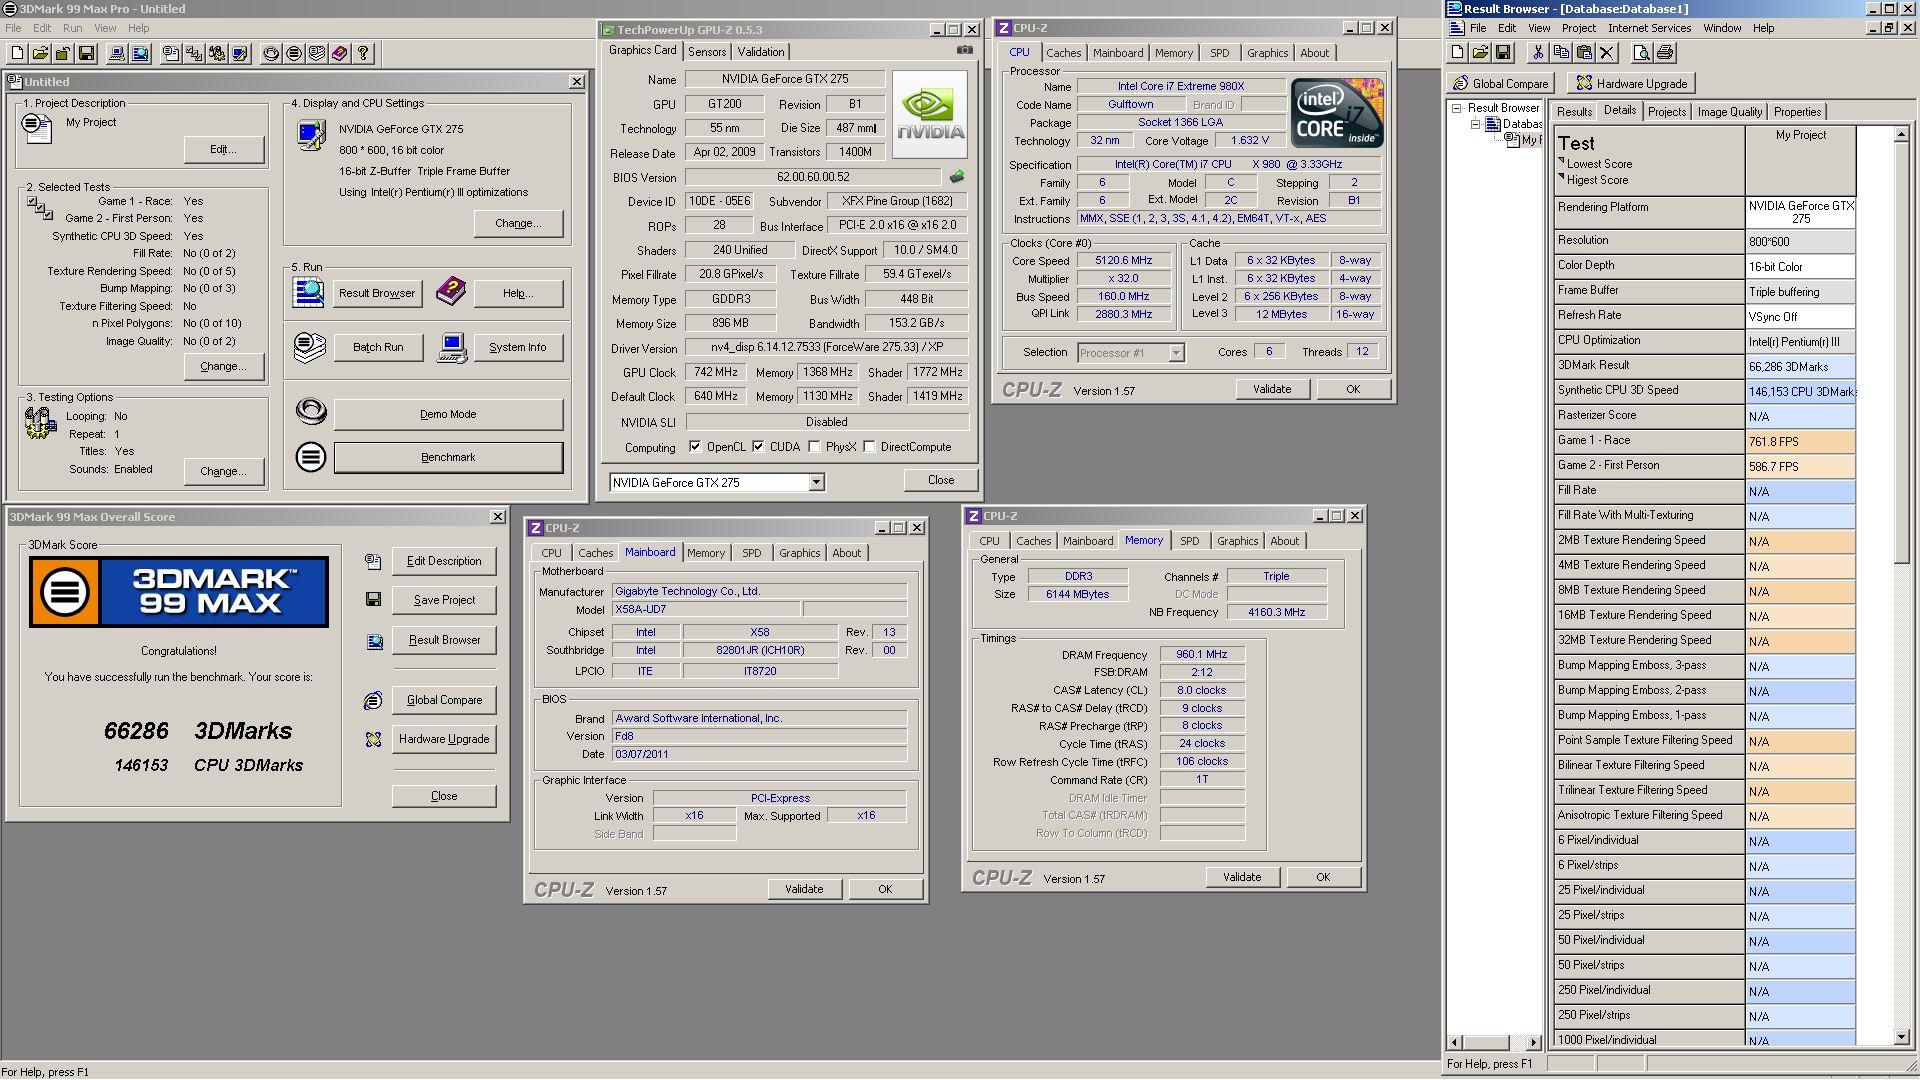Toggle the OpenCL checkbox in GPU-Z

coord(695,447)
